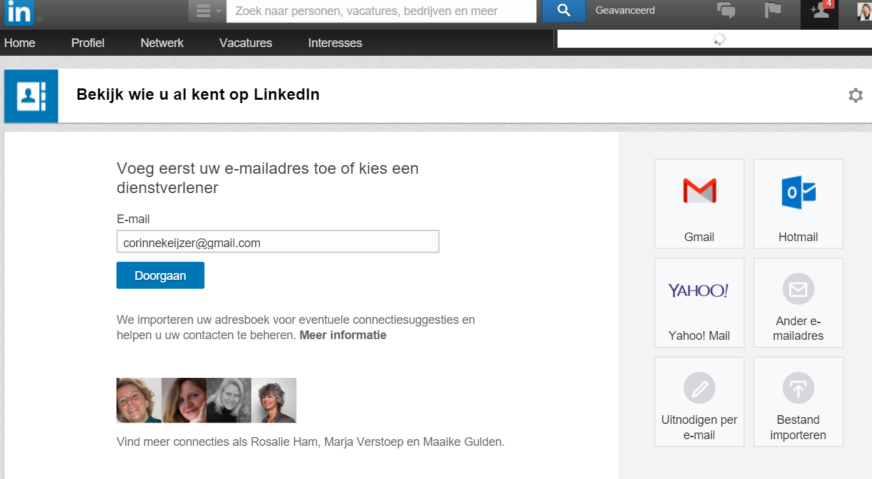872x479 pixels.
Task: Open the Bestand importeren option
Action: [x=798, y=401]
